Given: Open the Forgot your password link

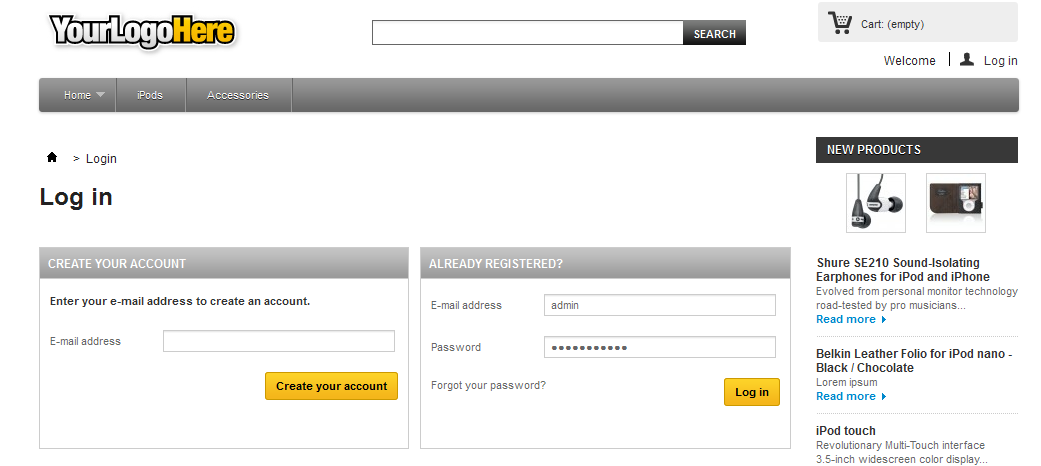Looking at the screenshot, I should (488, 385).
